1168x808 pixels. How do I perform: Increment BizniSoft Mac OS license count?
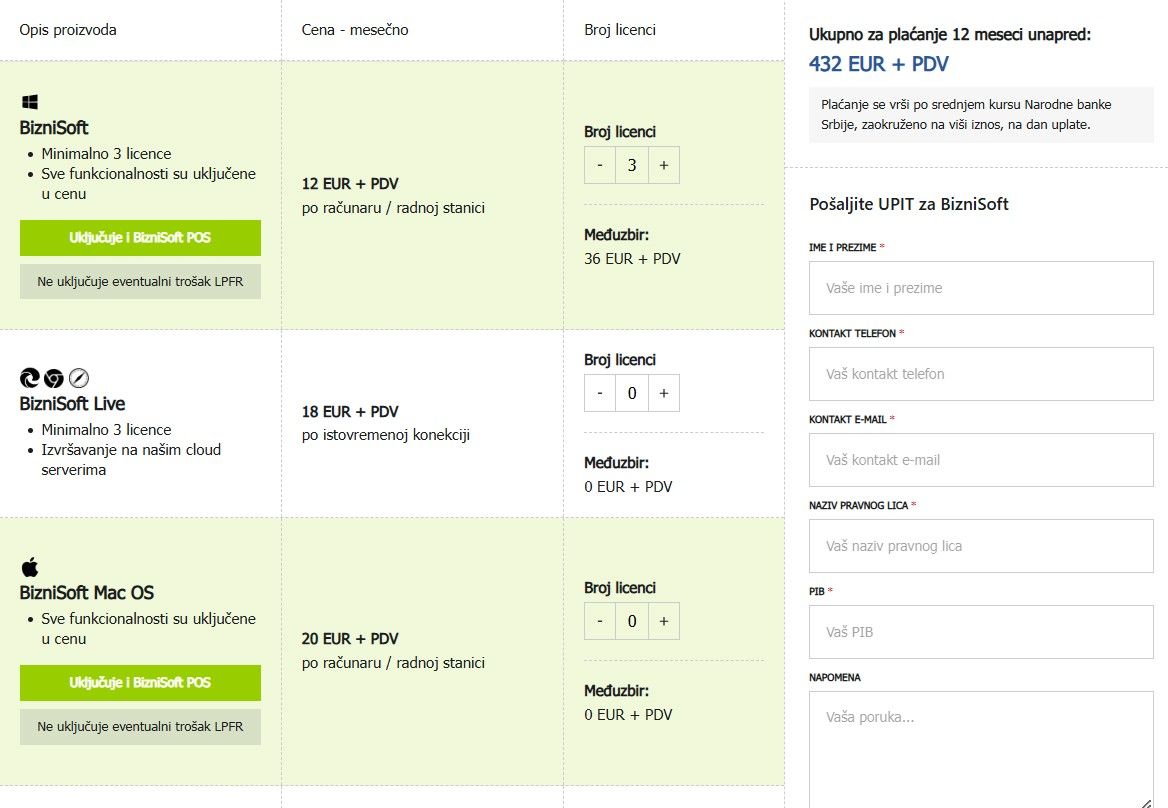[663, 622]
